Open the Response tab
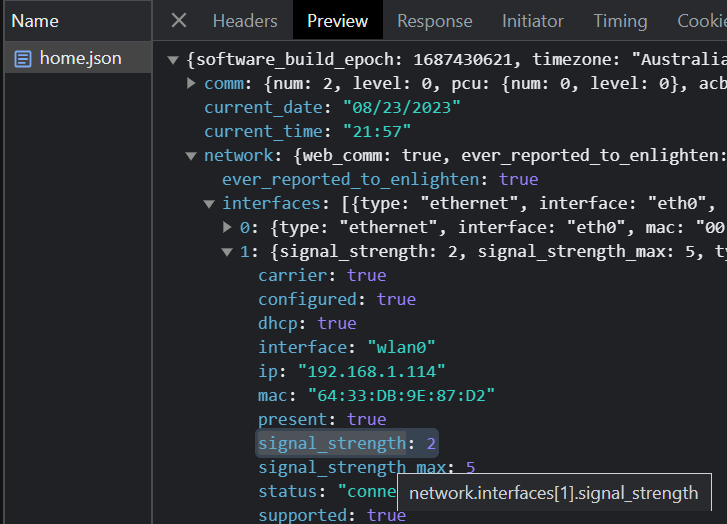This screenshot has height=524, width=727. 434,20
